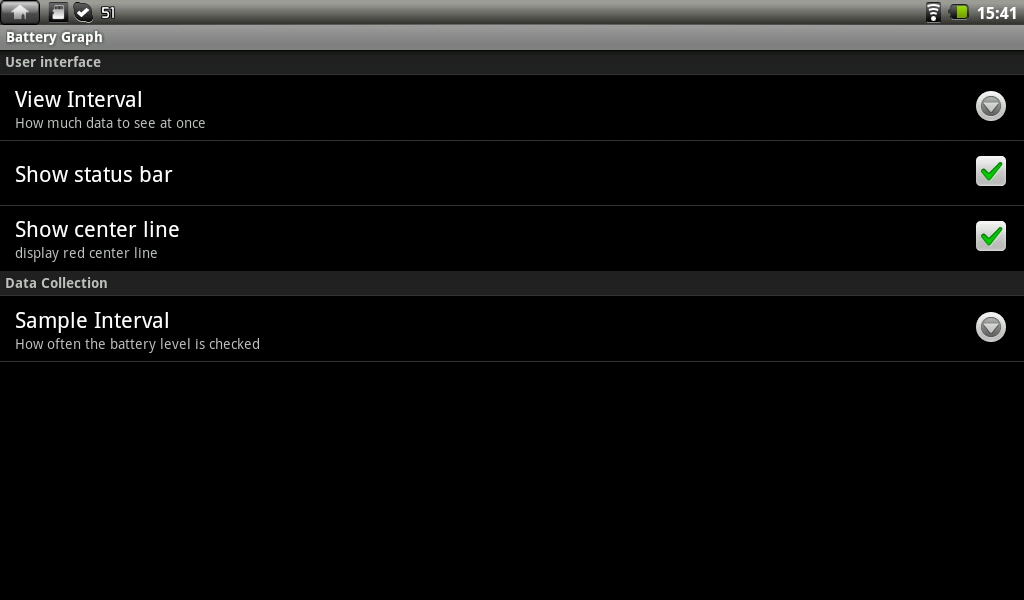Uncheck the Show status bar checkbox
Screen dimensions: 1024x600
991,171
